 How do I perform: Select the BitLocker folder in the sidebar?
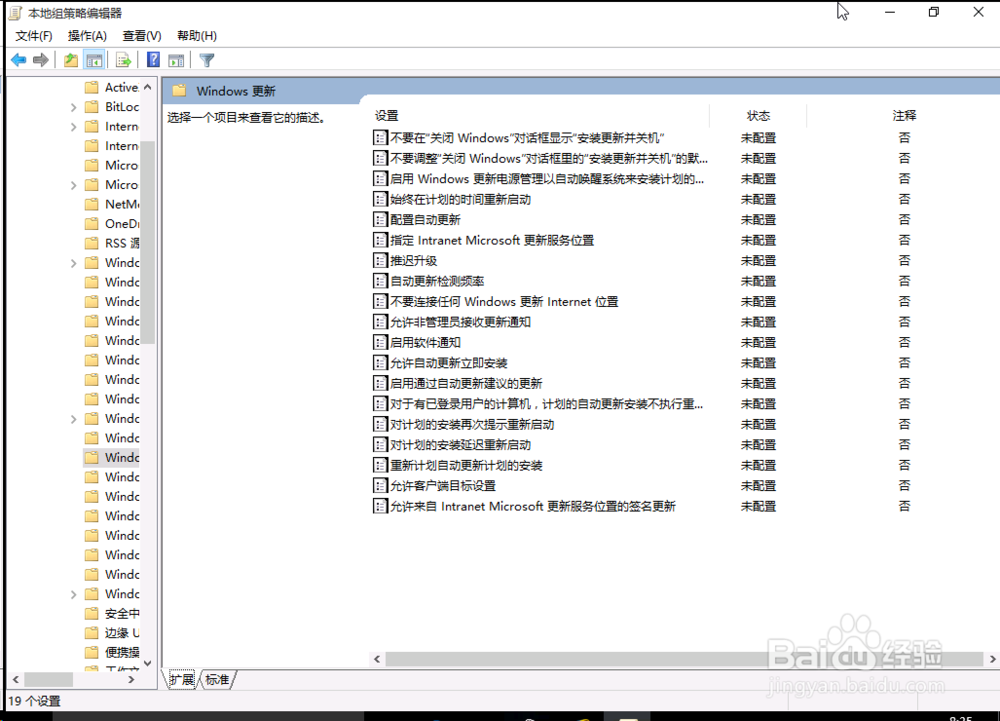[118, 107]
